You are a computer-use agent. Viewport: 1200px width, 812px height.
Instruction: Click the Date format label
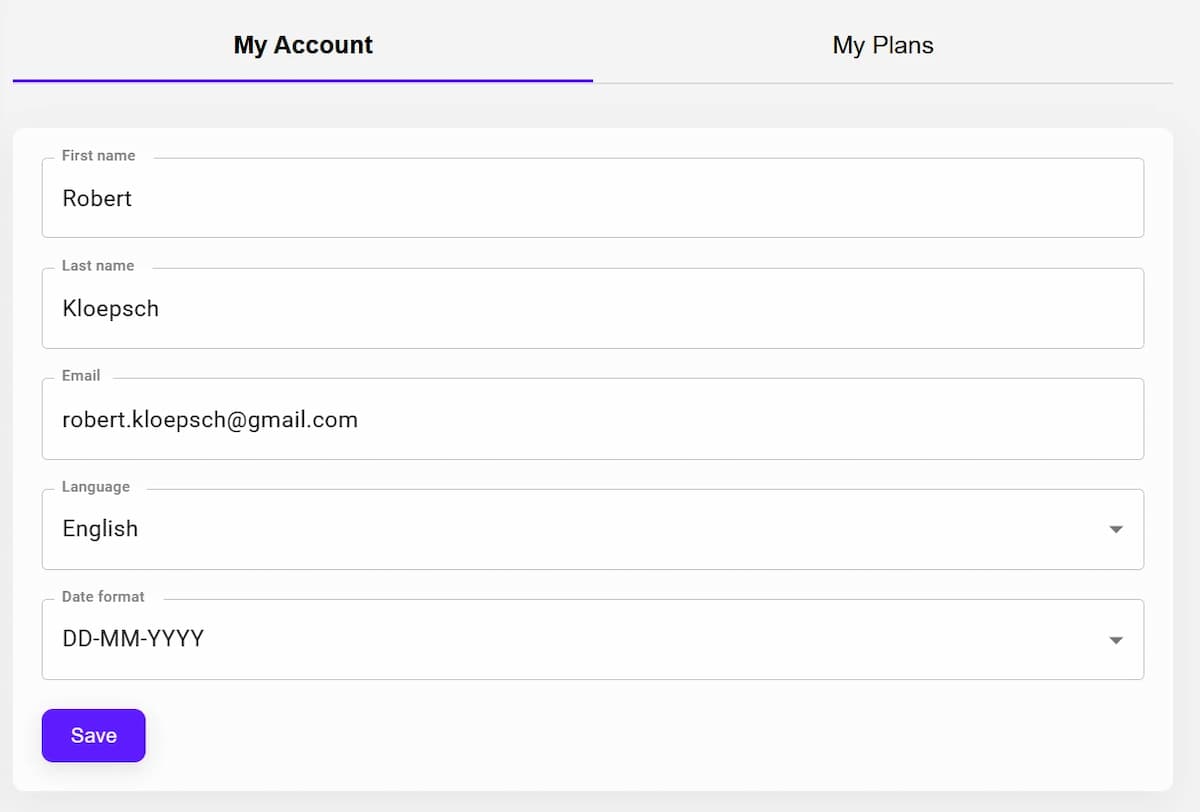[x=103, y=596]
